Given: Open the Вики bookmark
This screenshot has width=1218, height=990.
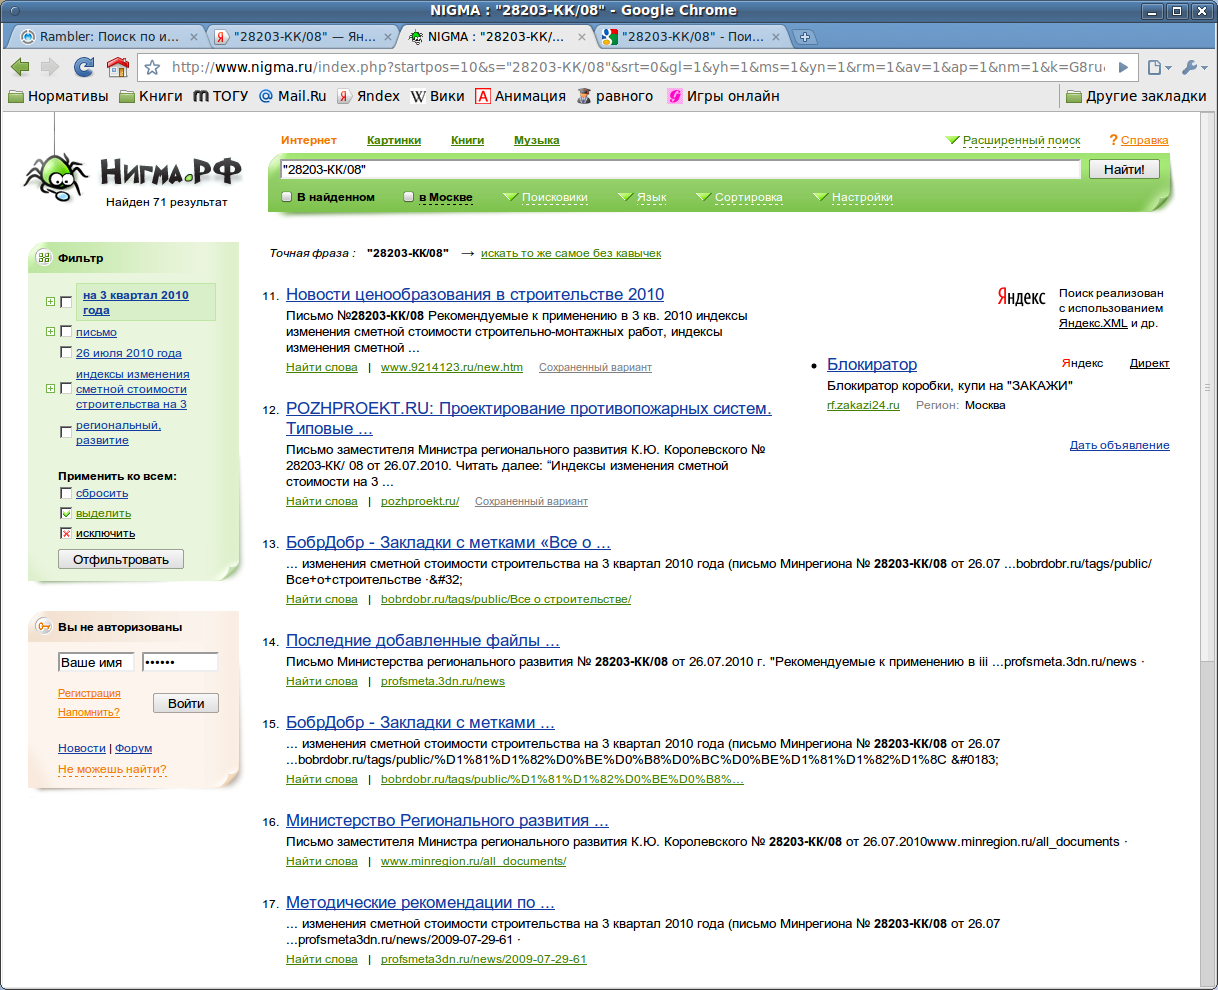Looking at the screenshot, I should (438, 96).
